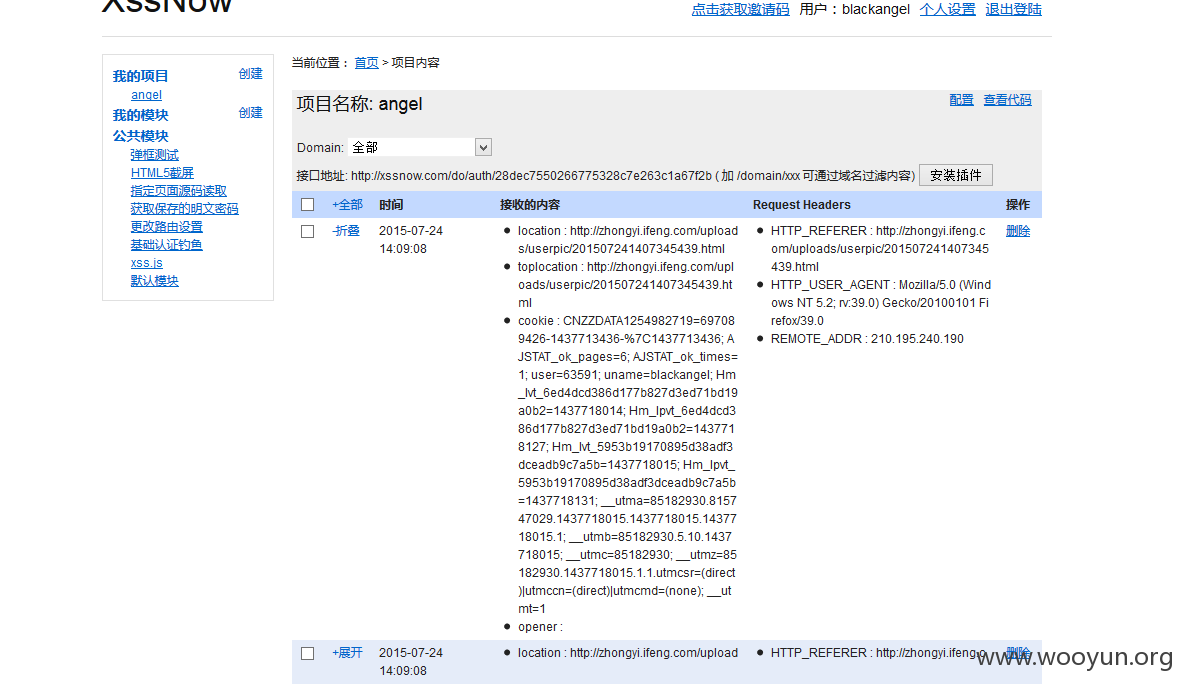This screenshot has width=1182, height=686.
Task: Click the REMOTE_ADDR 210.195.240.190 entry
Action: click(x=867, y=339)
